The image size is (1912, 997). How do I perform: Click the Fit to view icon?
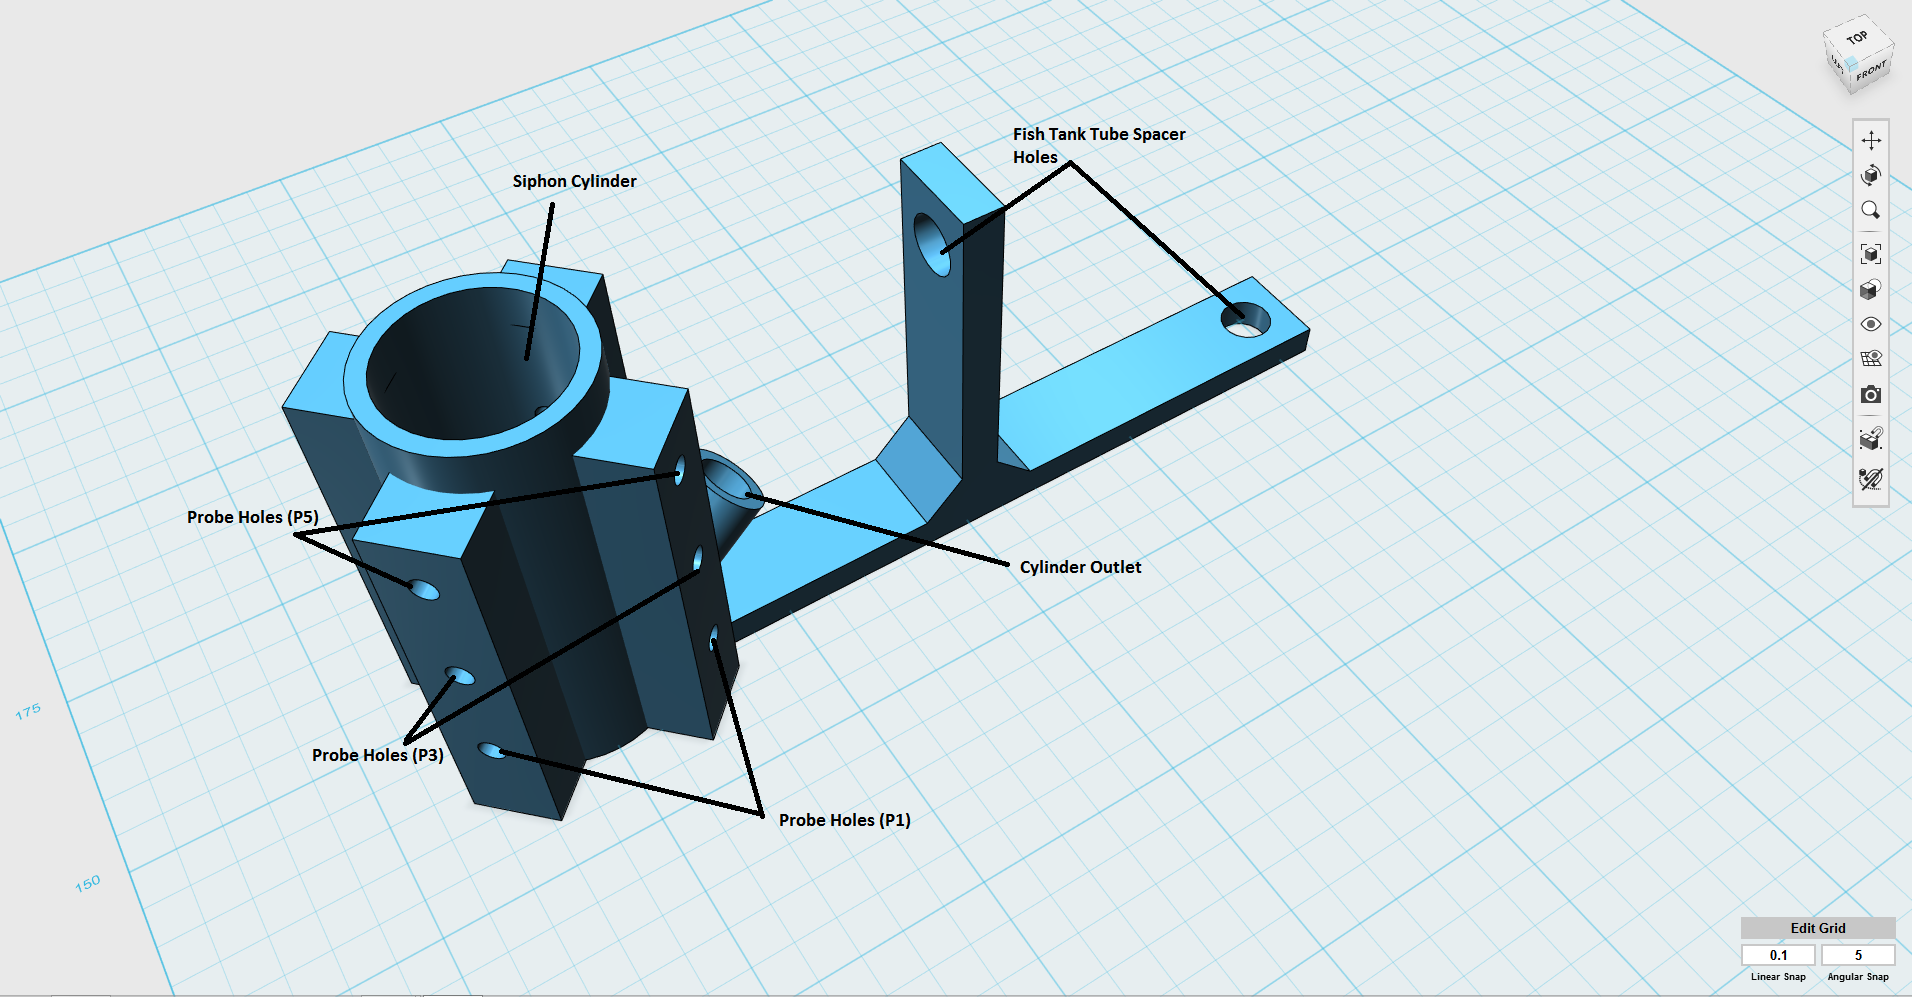[1871, 254]
